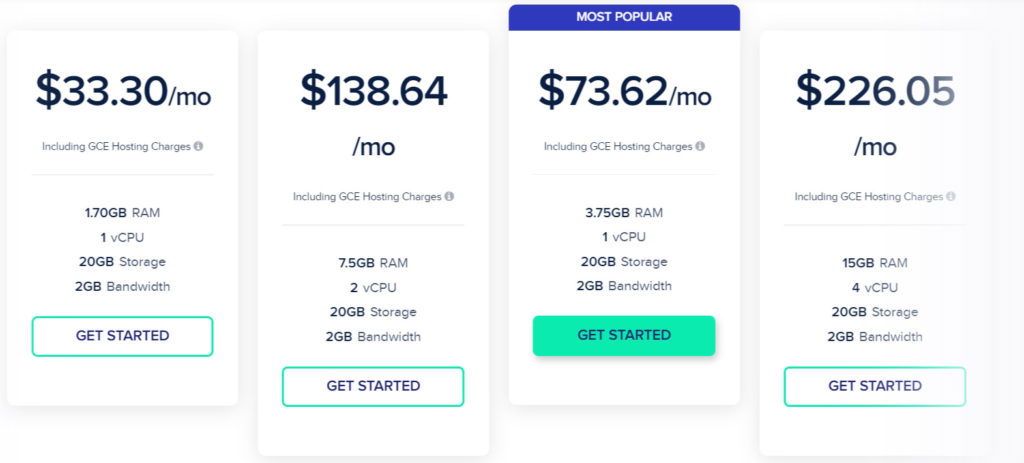Click the 2 vCPU specification line
This screenshot has height=463, width=1024.
(373, 288)
